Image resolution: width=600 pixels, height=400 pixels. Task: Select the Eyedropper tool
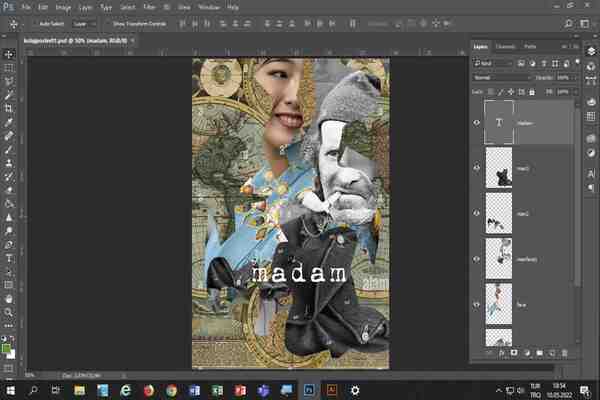pyautogui.click(x=9, y=121)
